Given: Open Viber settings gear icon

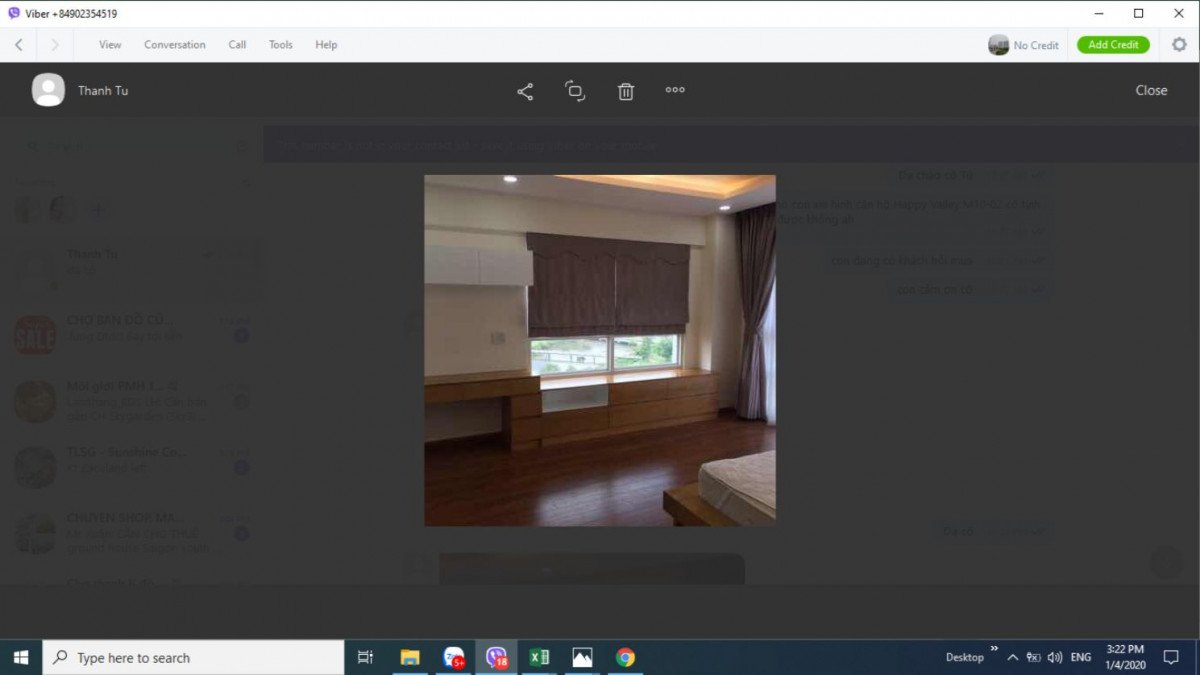Looking at the screenshot, I should click(1179, 44).
